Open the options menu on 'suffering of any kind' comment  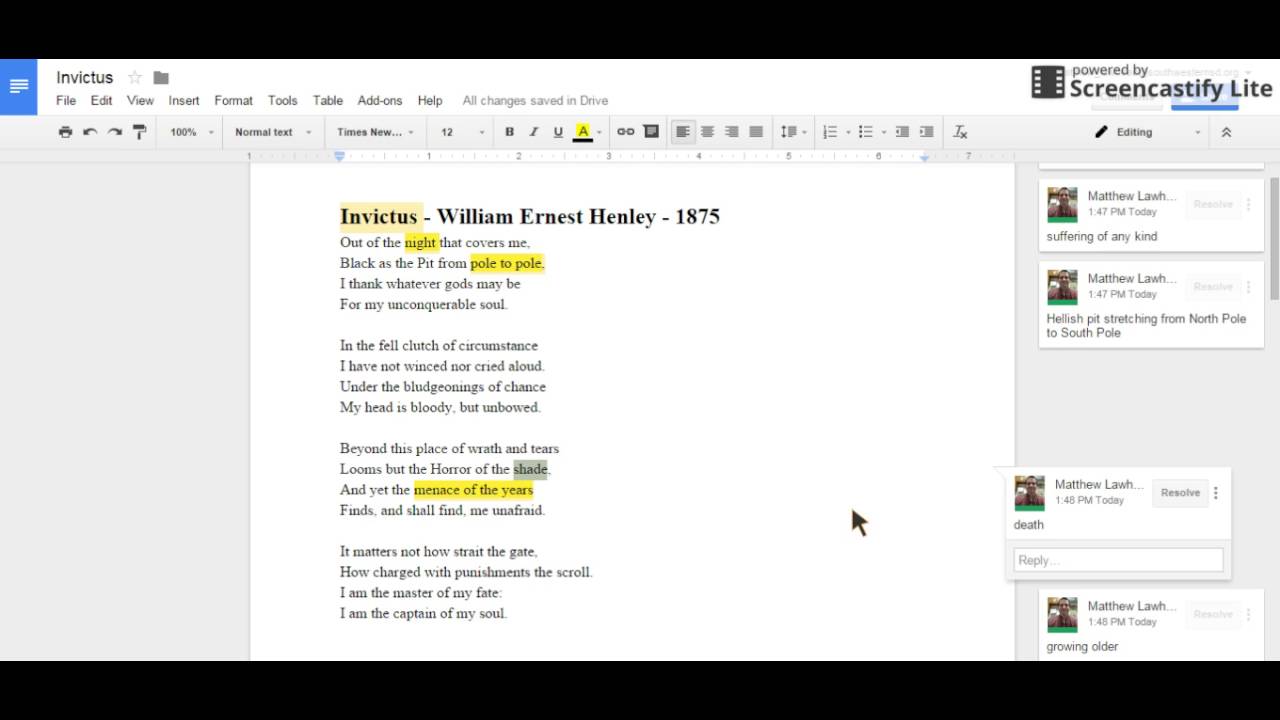1248,204
